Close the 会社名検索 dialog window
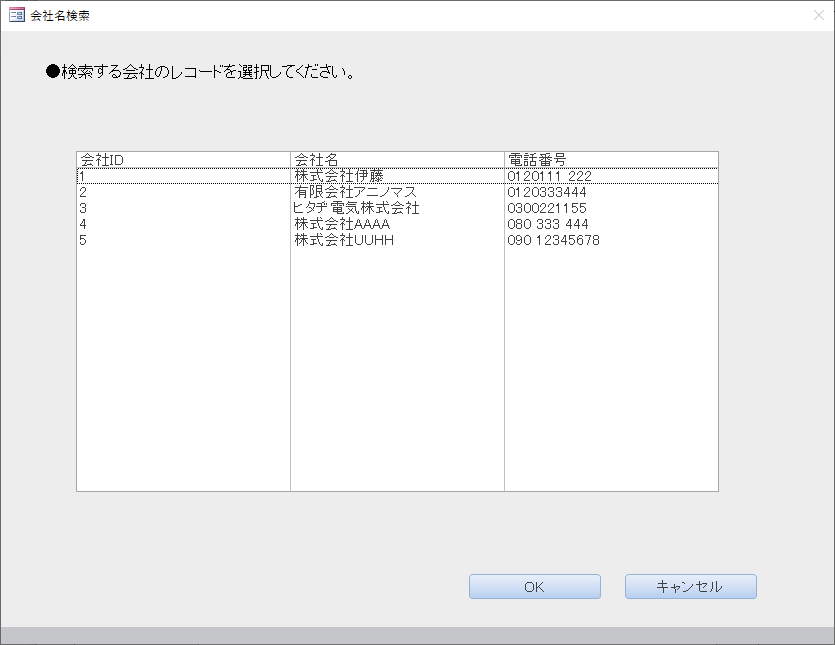Screen dimensions: 835x645 (818, 16)
